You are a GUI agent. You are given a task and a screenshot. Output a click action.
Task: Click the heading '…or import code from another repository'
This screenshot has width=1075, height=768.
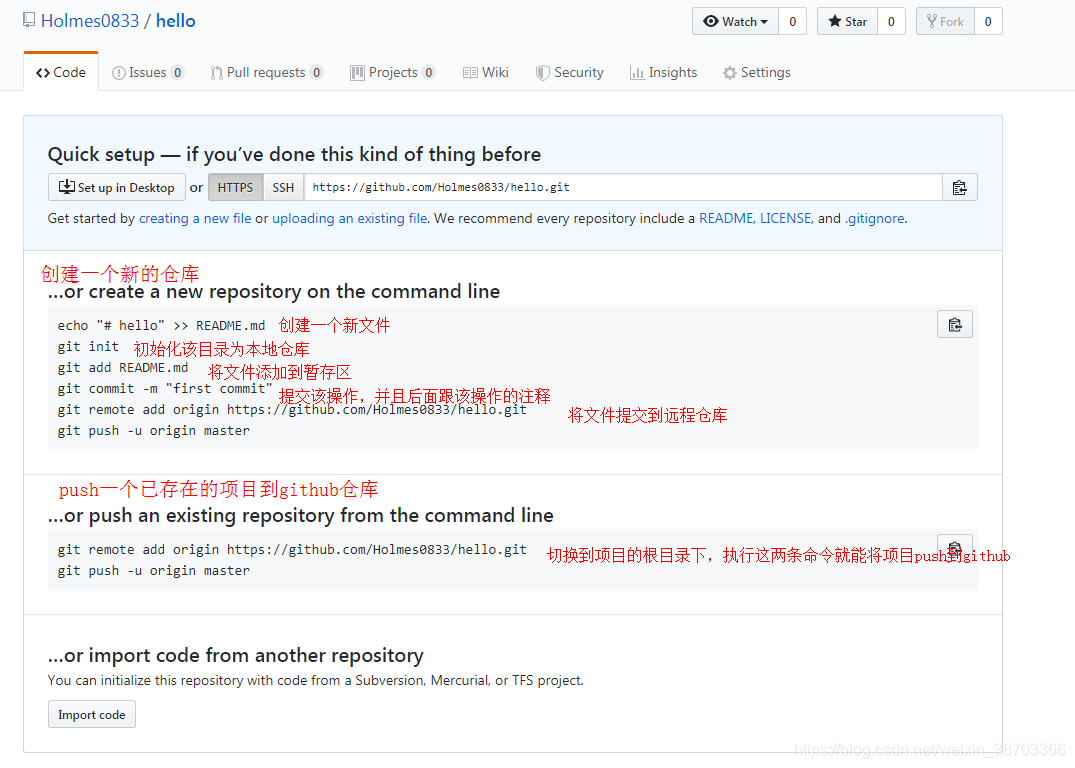tap(236, 656)
